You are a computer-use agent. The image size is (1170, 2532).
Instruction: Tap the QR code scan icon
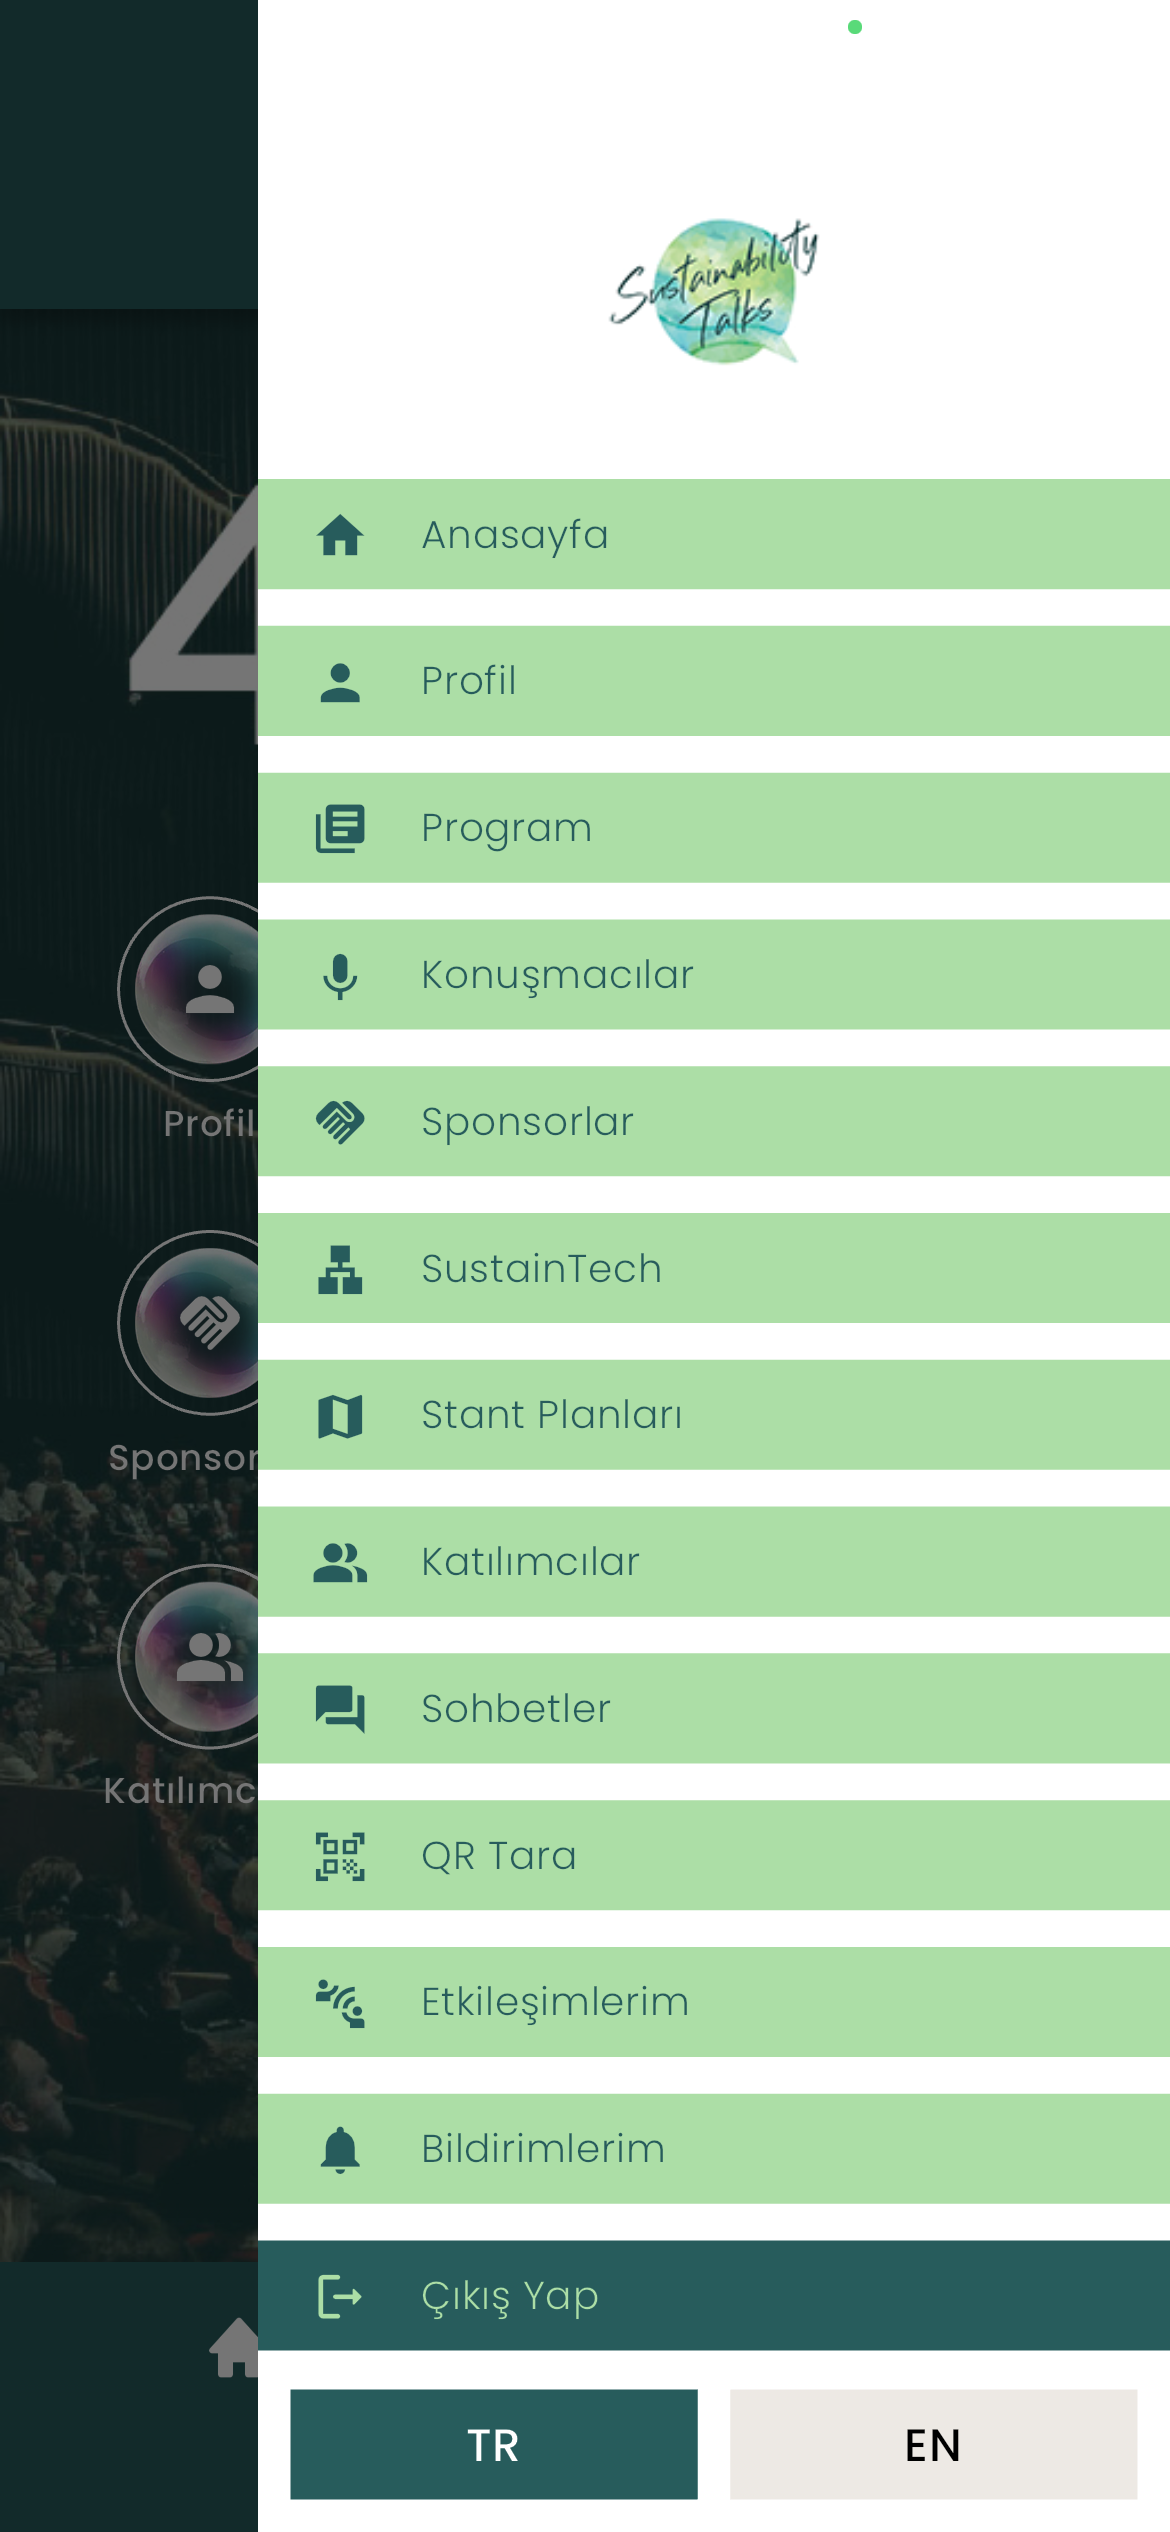tap(340, 1856)
